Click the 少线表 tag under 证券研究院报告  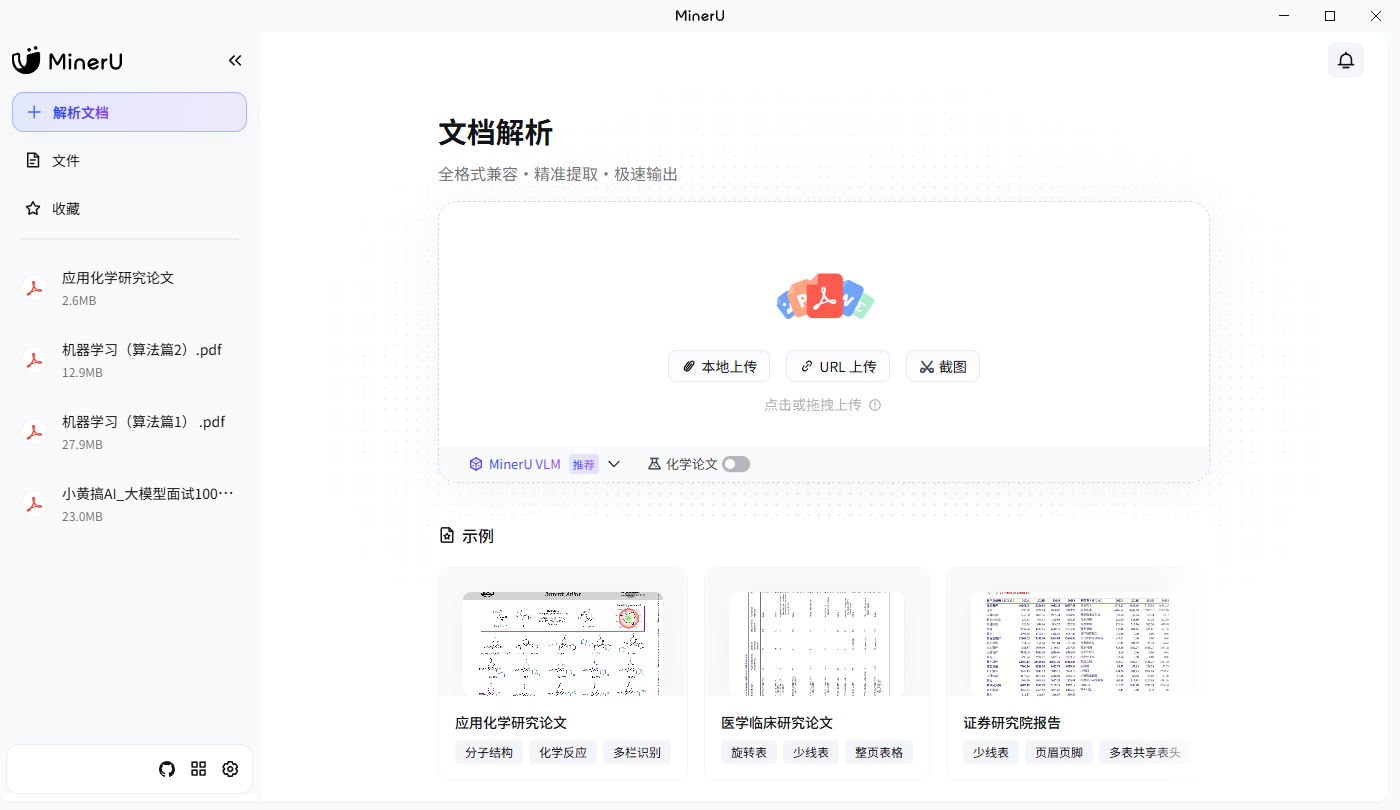[x=991, y=752]
